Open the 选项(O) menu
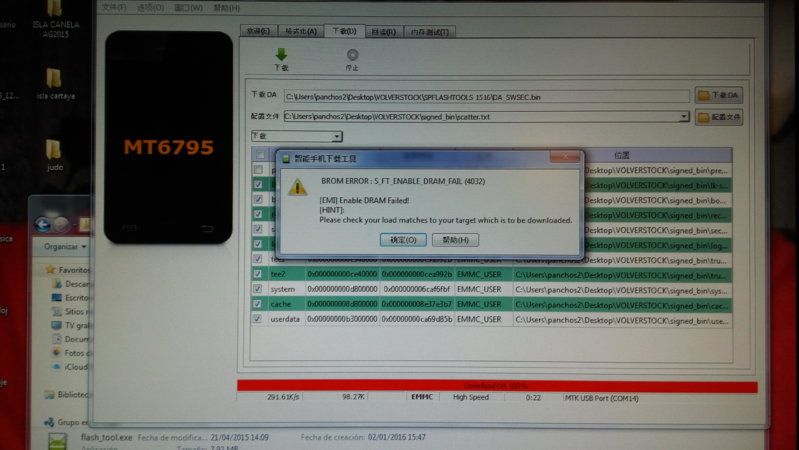The width and height of the screenshot is (799, 450). pyautogui.click(x=150, y=8)
